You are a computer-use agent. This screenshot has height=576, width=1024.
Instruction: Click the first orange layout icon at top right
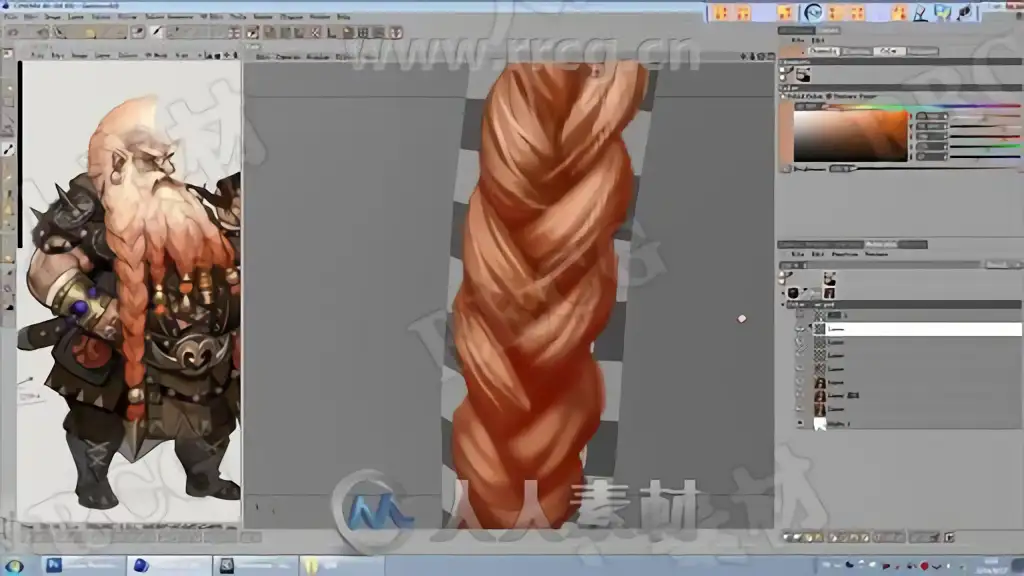[x=721, y=12]
